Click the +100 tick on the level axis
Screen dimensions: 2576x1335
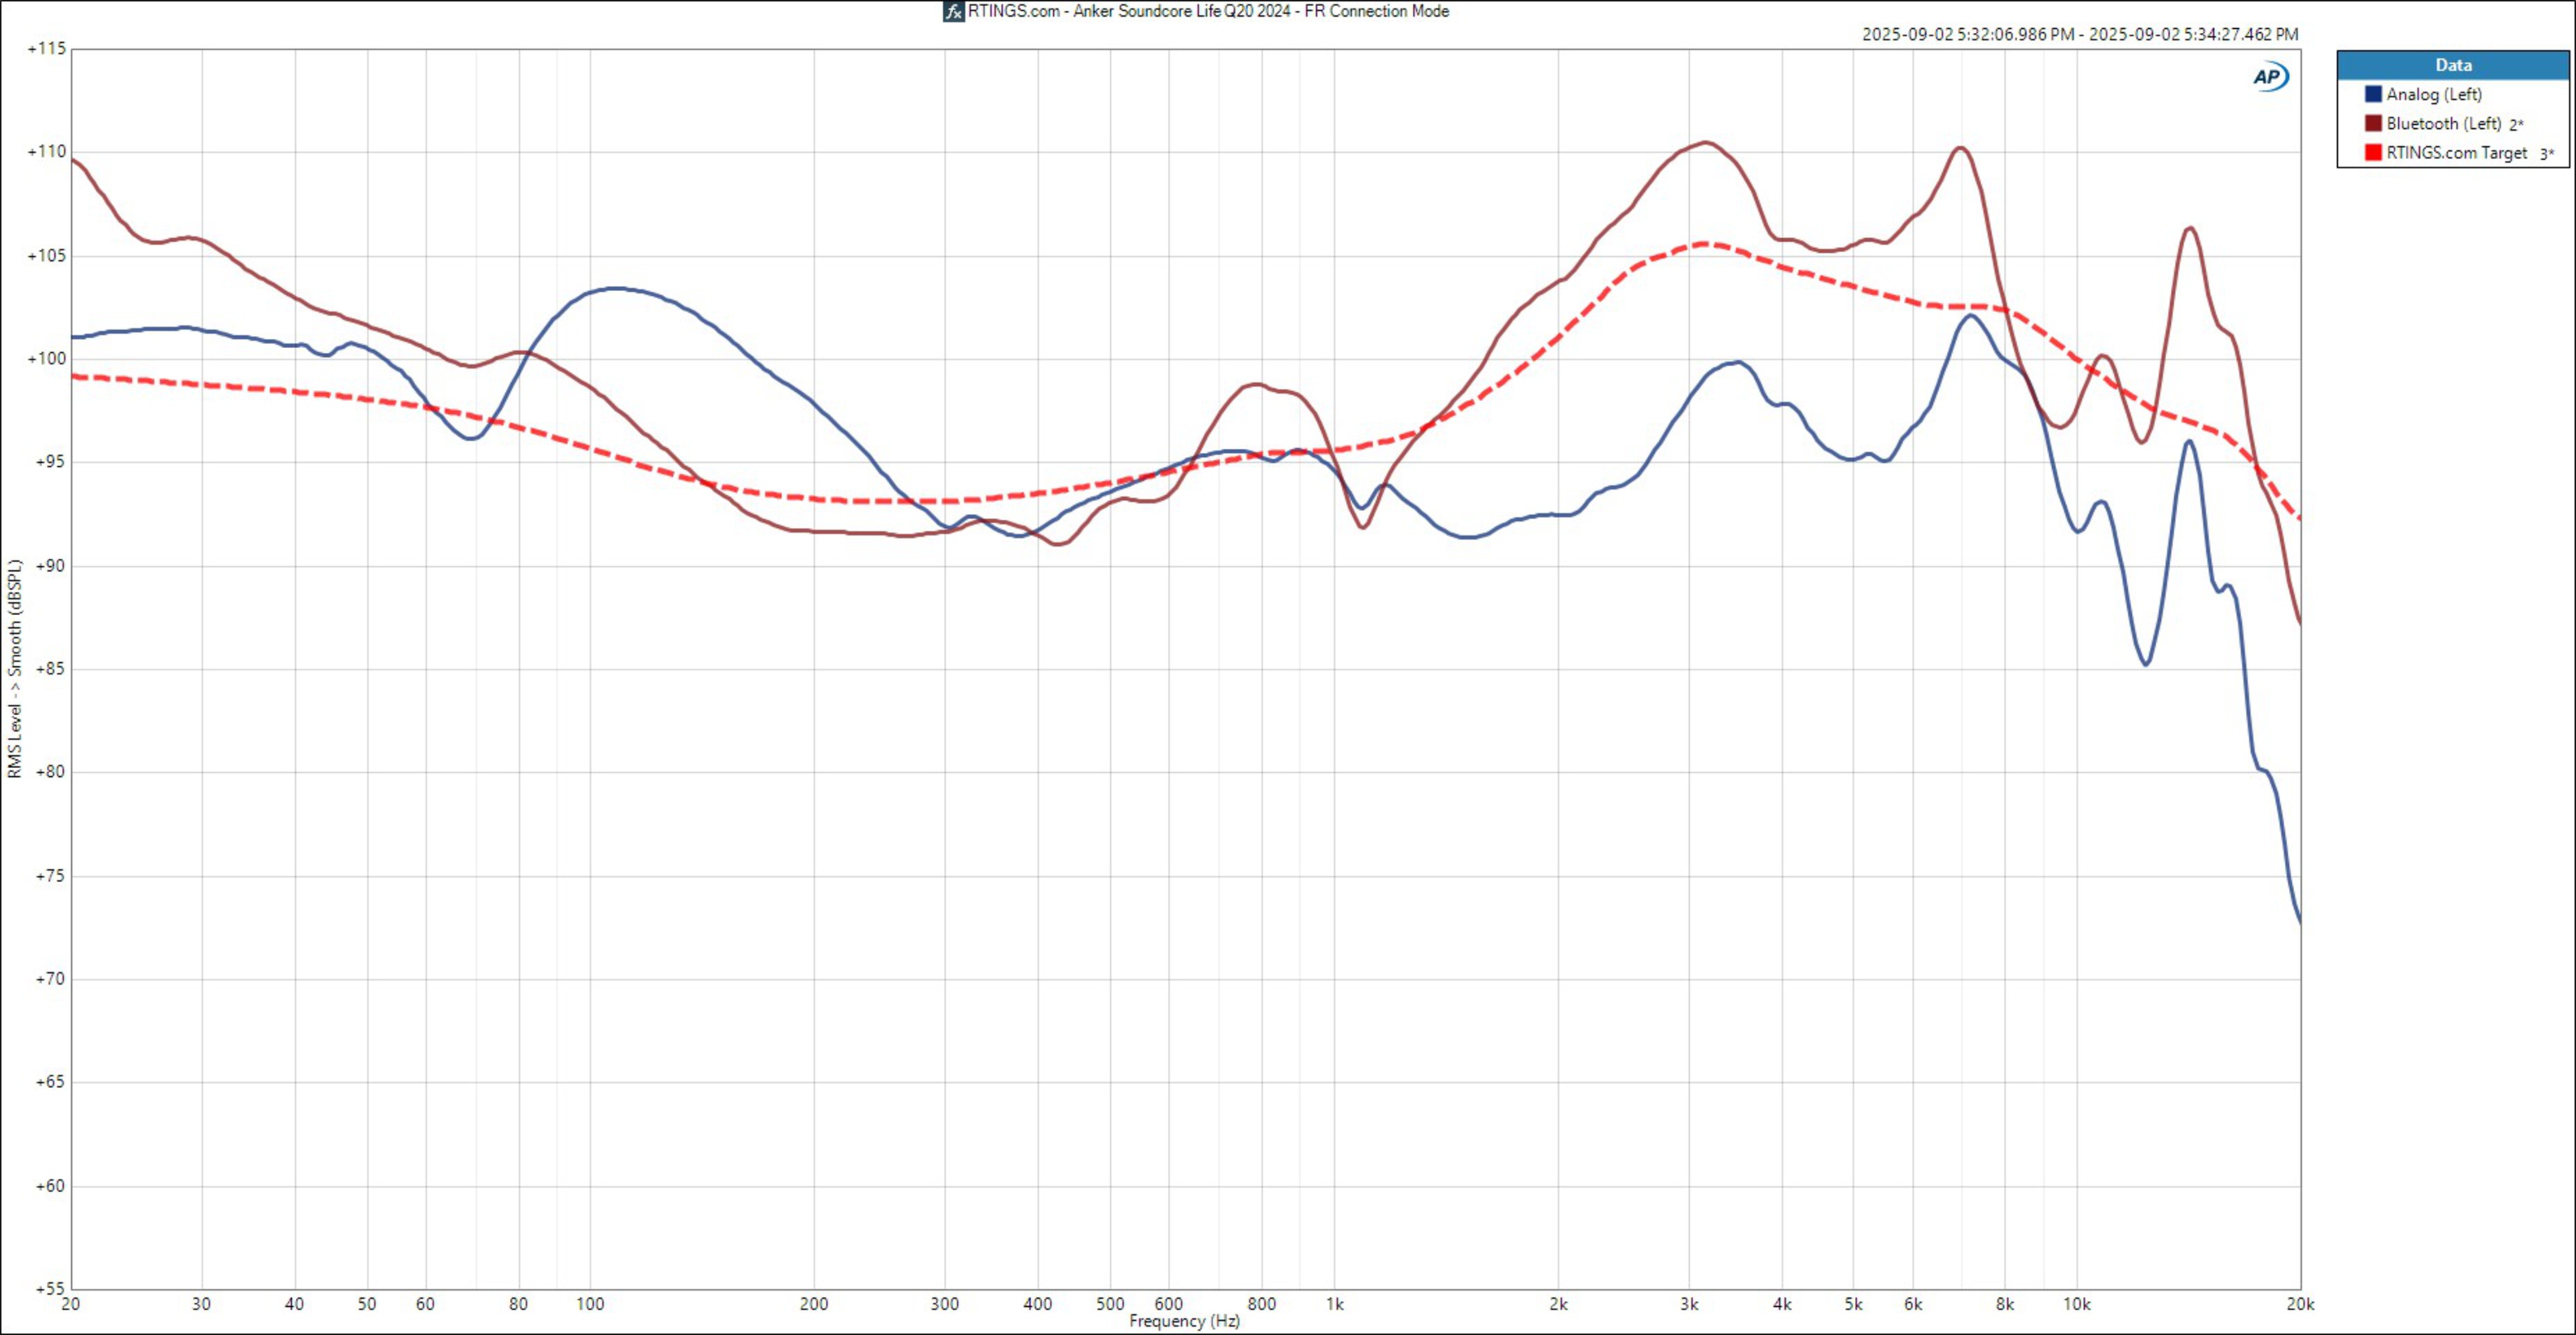[x=46, y=358]
